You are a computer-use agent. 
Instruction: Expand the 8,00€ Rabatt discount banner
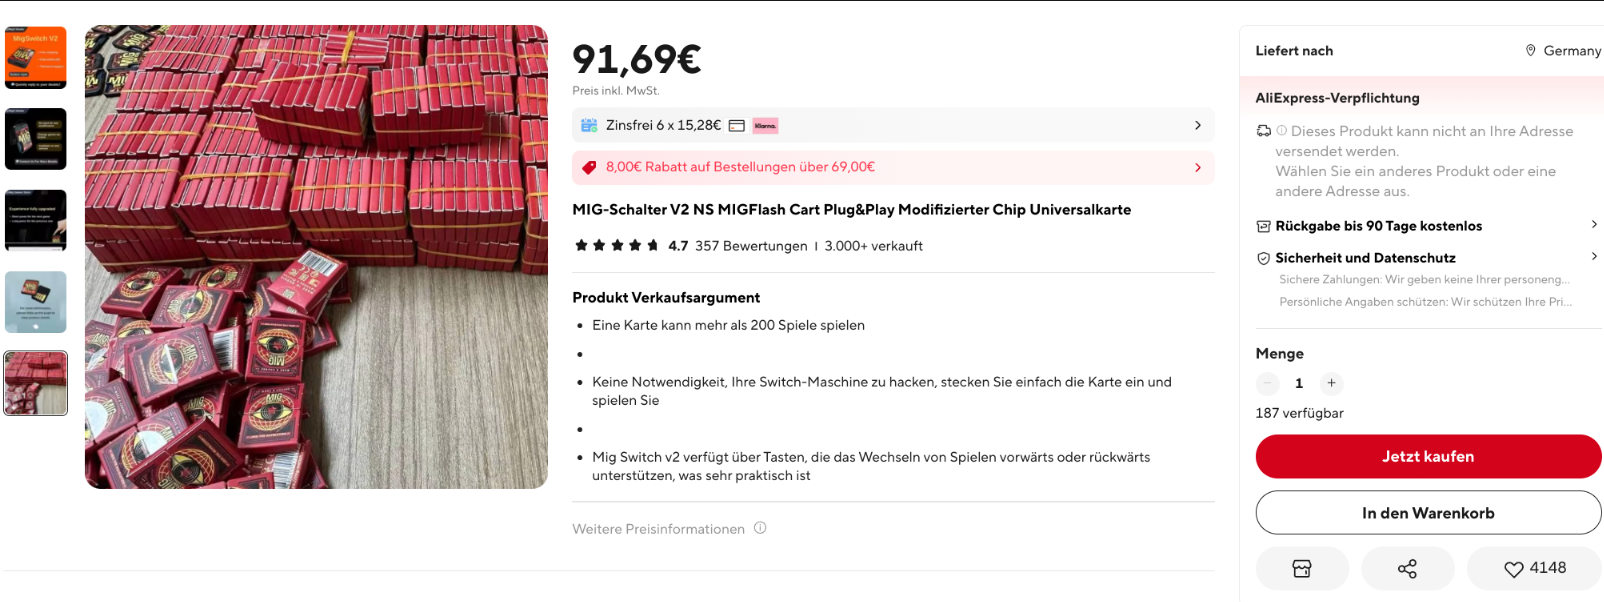click(893, 167)
